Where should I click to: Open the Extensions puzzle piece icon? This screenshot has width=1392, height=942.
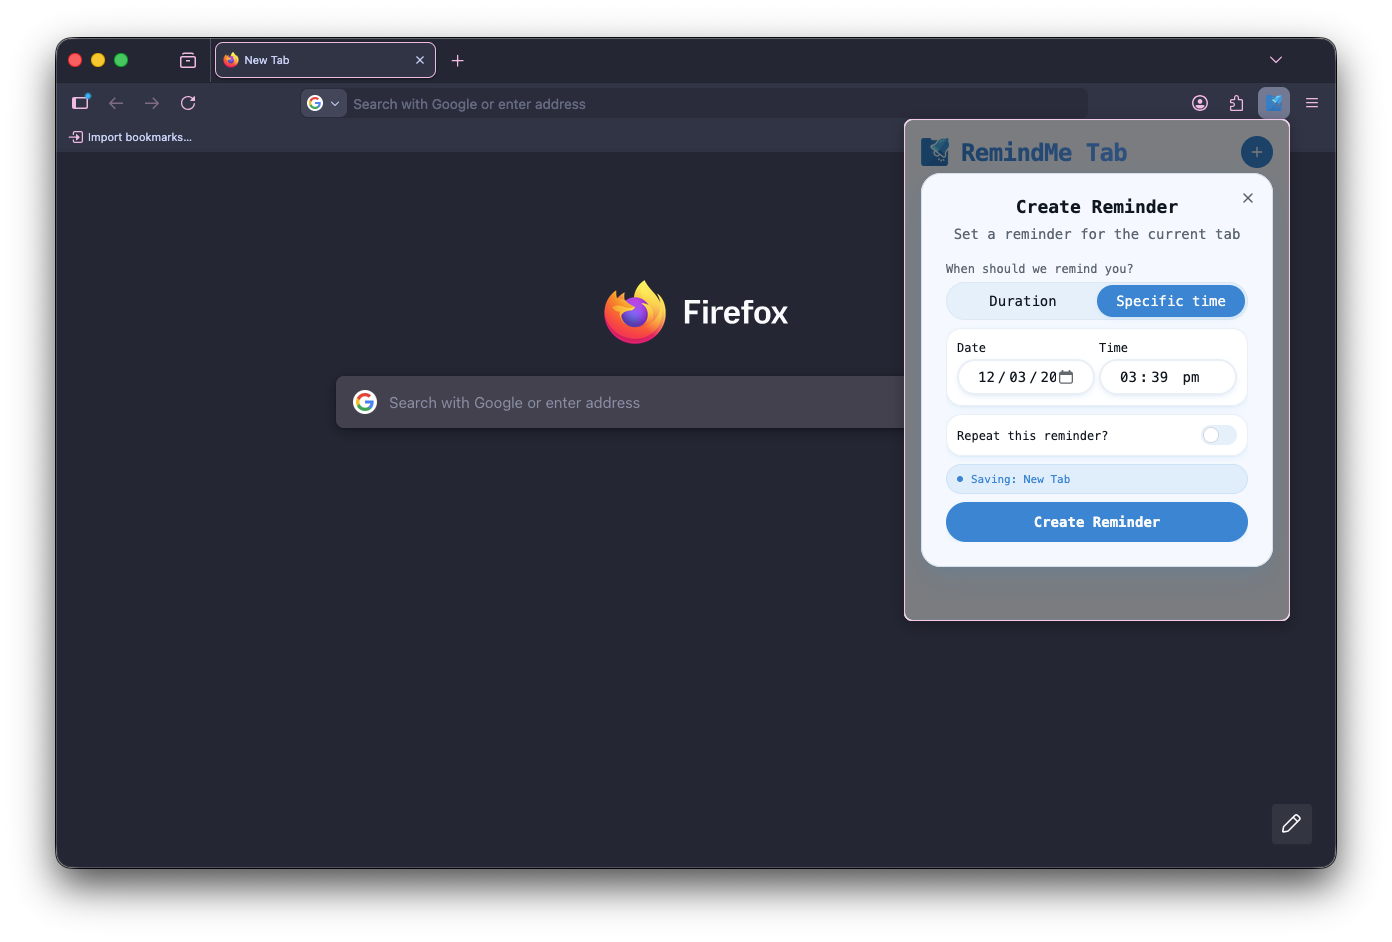(1236, 102)
